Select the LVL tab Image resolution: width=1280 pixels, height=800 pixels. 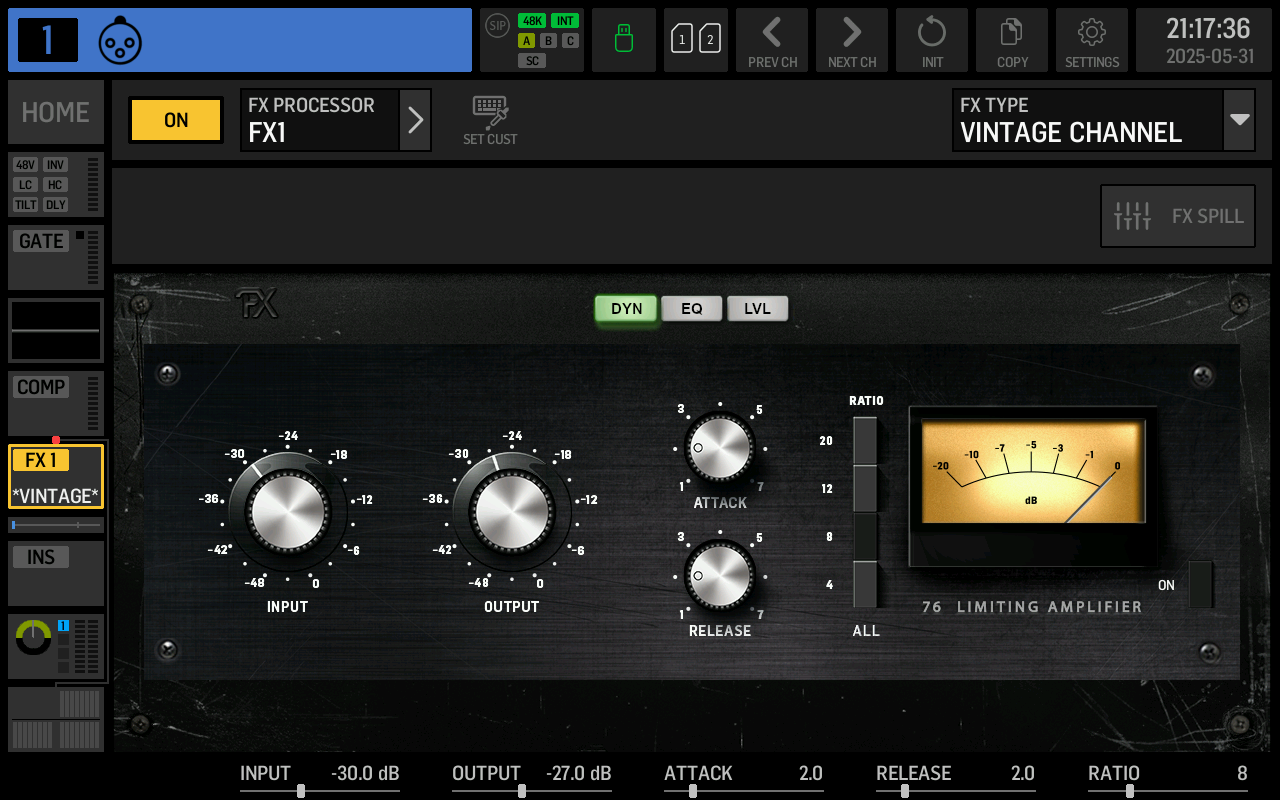click(757, 308)
